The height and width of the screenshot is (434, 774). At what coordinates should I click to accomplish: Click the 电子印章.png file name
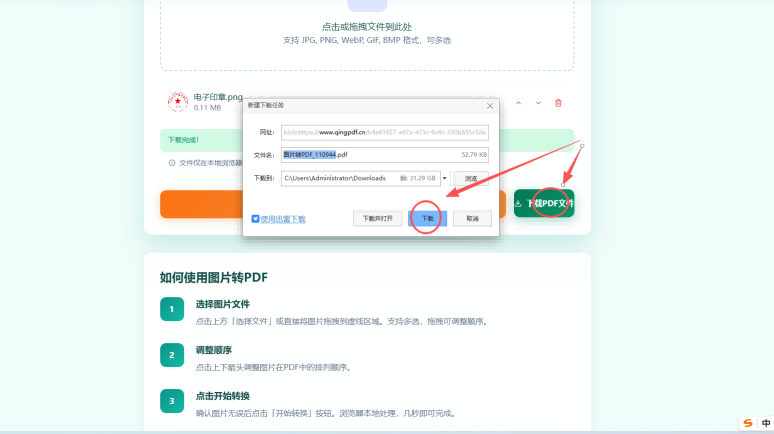(218, 97)
